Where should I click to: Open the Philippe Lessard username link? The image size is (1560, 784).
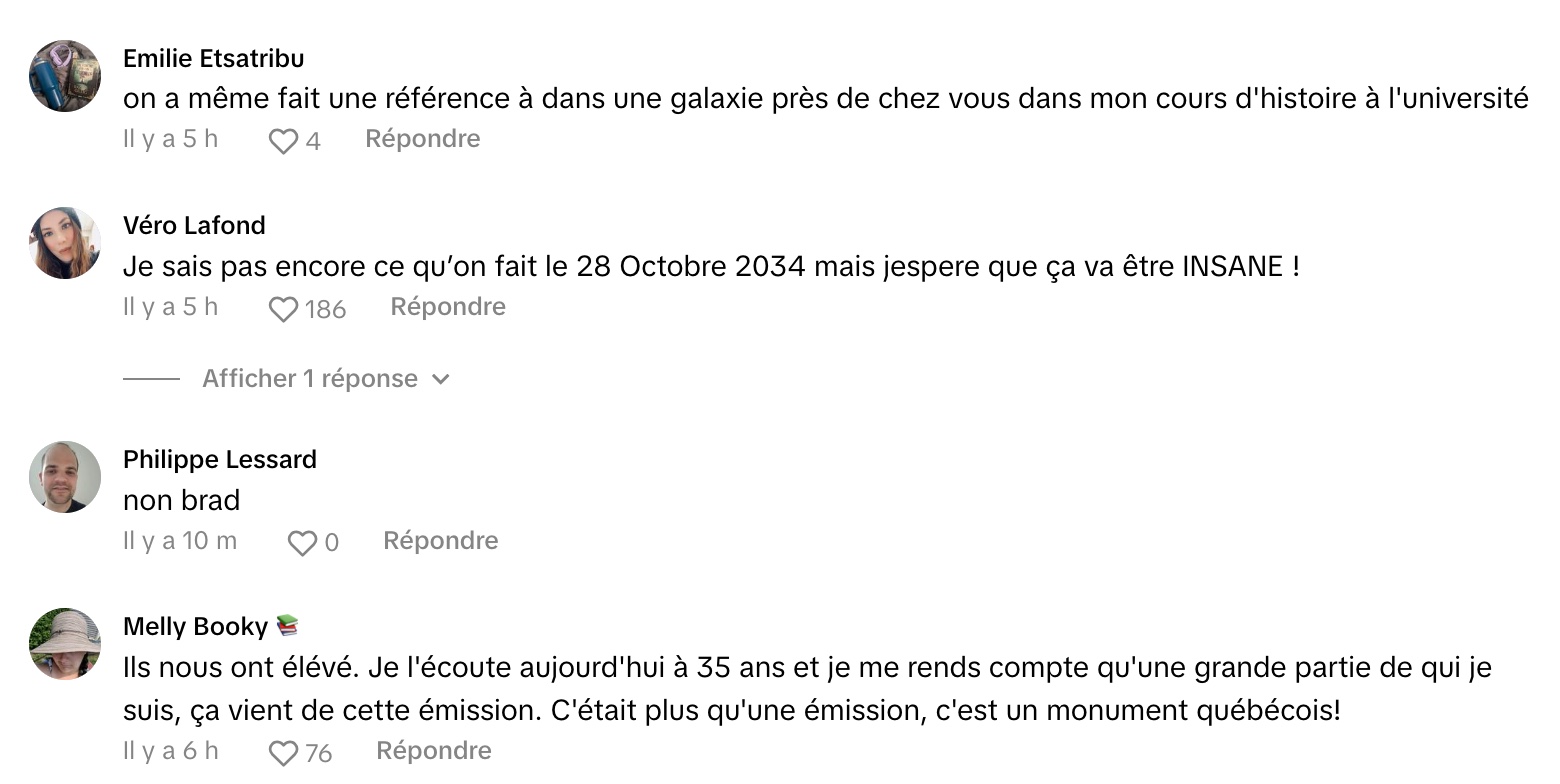(220, 459)
